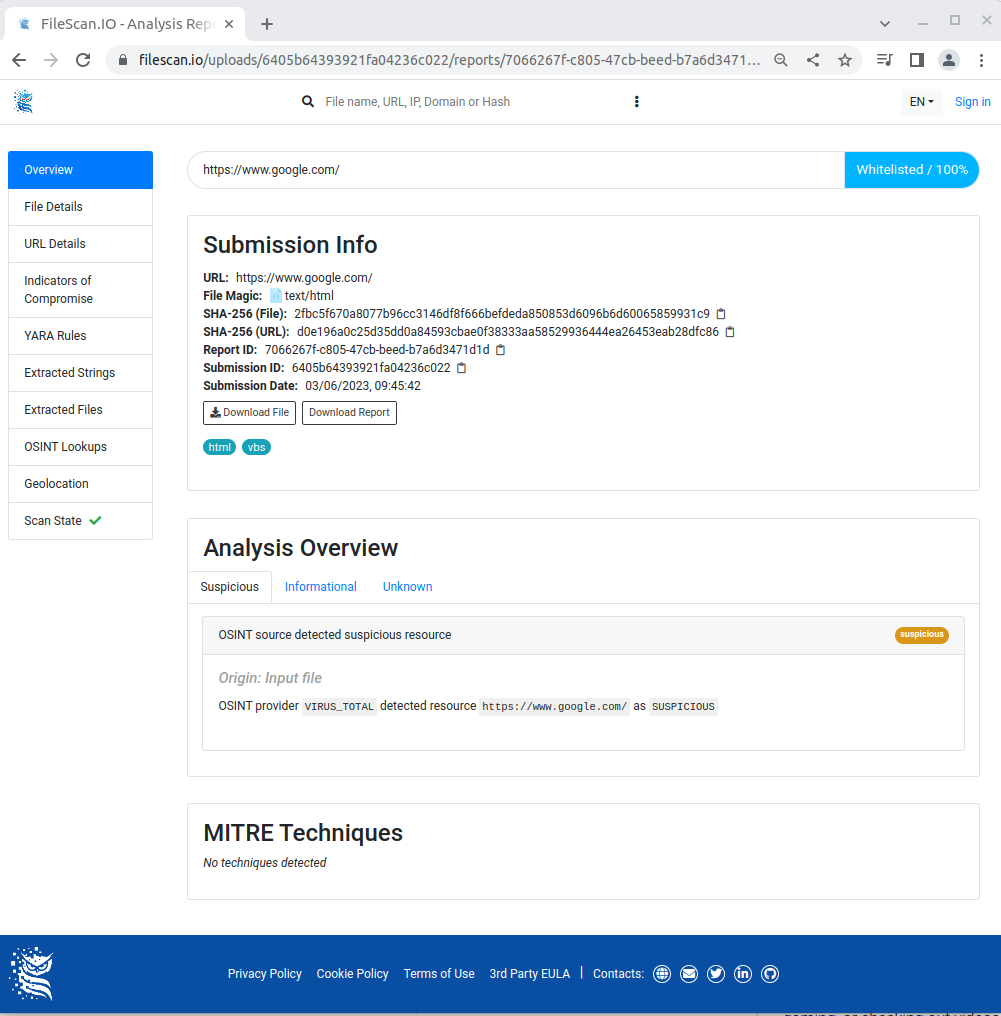Close the FileScan.IO tab
This screenshot has width=1001, height=1016.
pos(229,24)
